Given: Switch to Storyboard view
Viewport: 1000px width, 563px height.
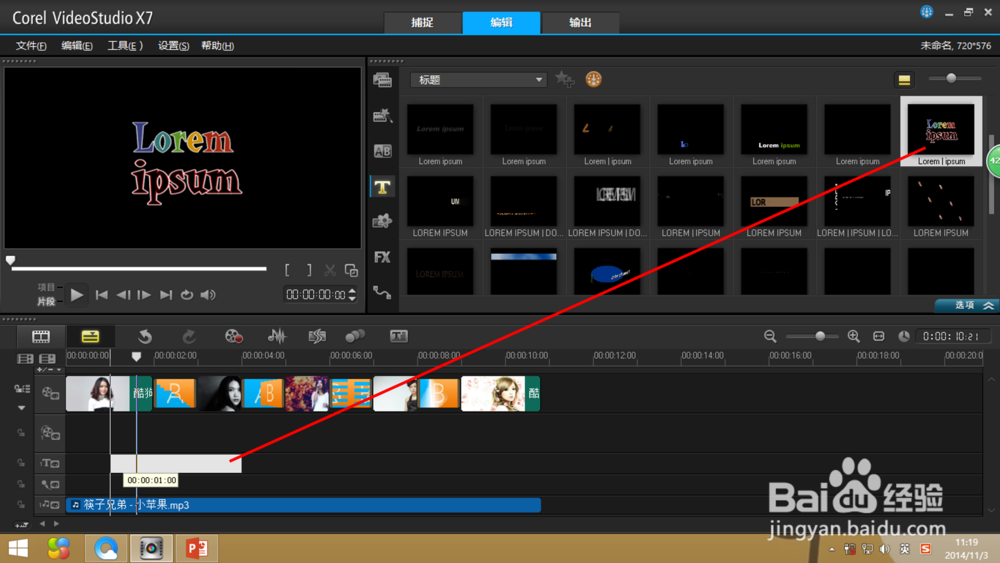Looking at the screenshot, I should click(x=41, y=336).
